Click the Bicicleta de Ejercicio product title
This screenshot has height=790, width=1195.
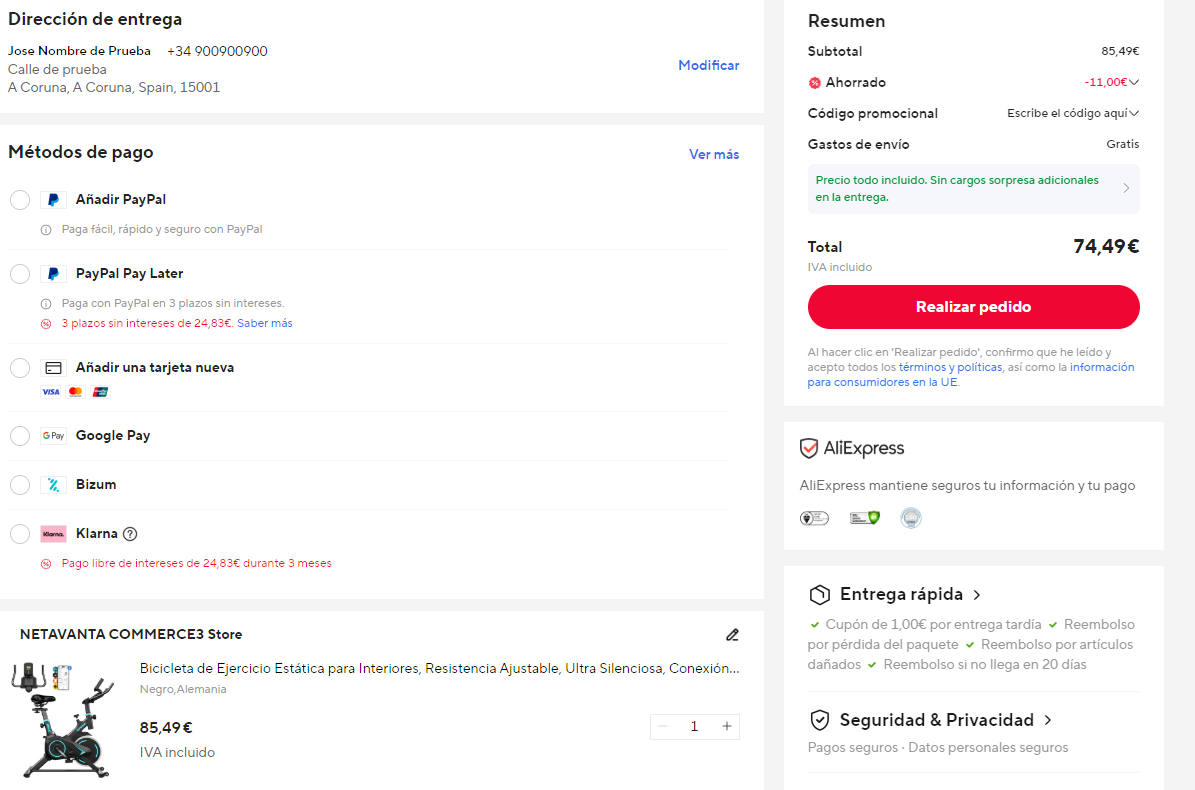pos(439,669)
